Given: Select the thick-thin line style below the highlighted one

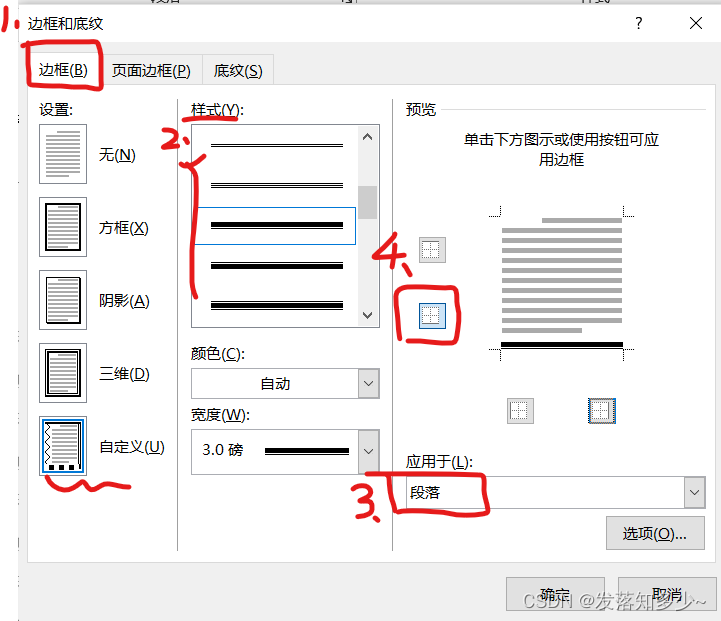Looking at the screenshot, I should click(x=276, y=266).
